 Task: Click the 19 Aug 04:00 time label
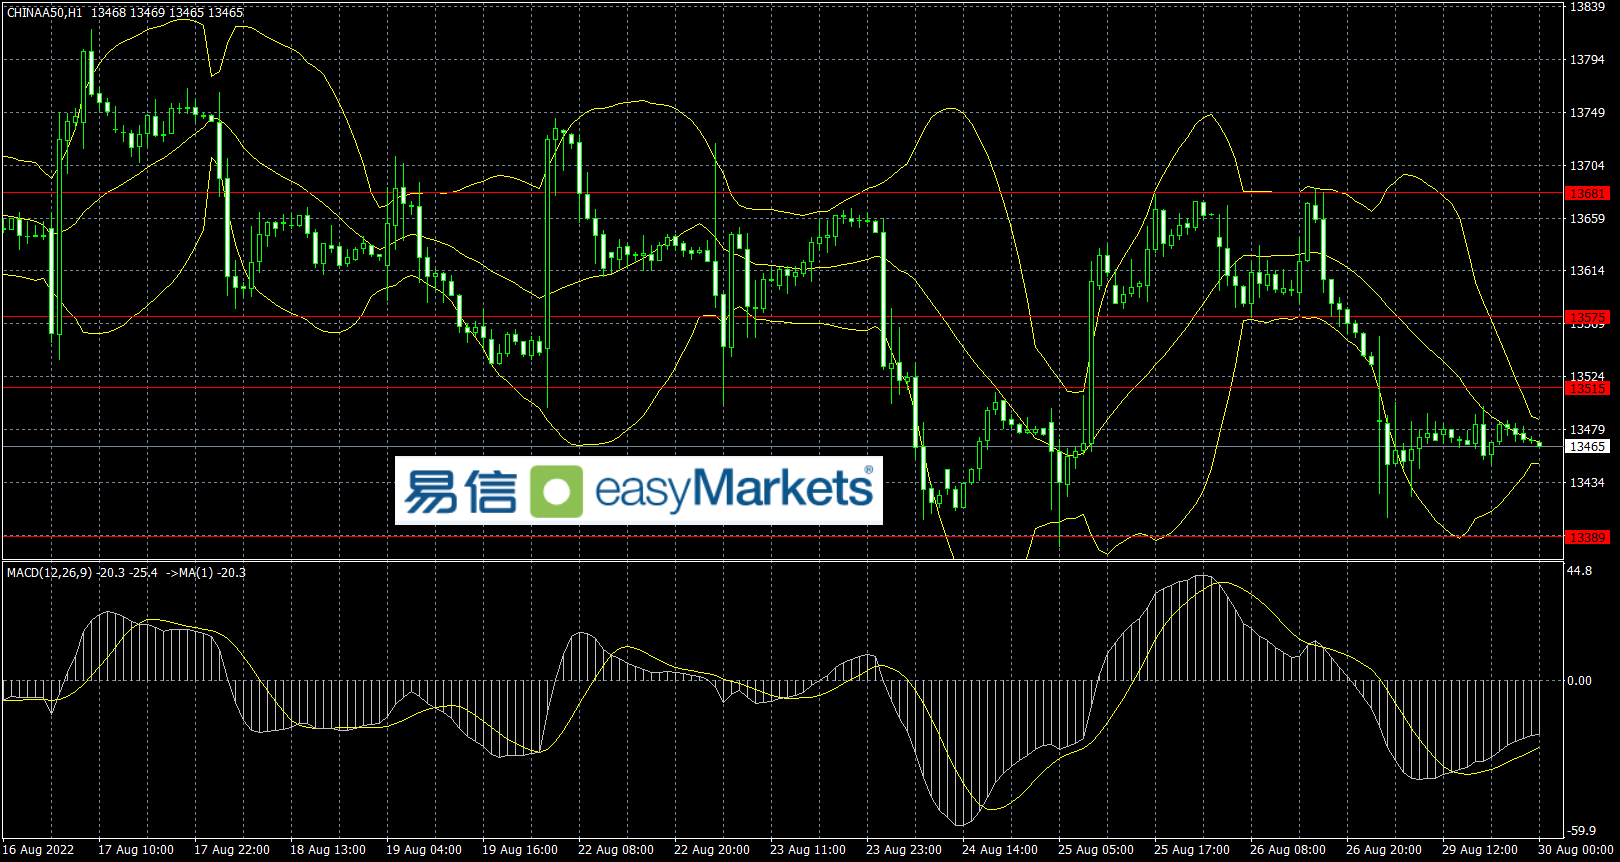pos(424,850)
